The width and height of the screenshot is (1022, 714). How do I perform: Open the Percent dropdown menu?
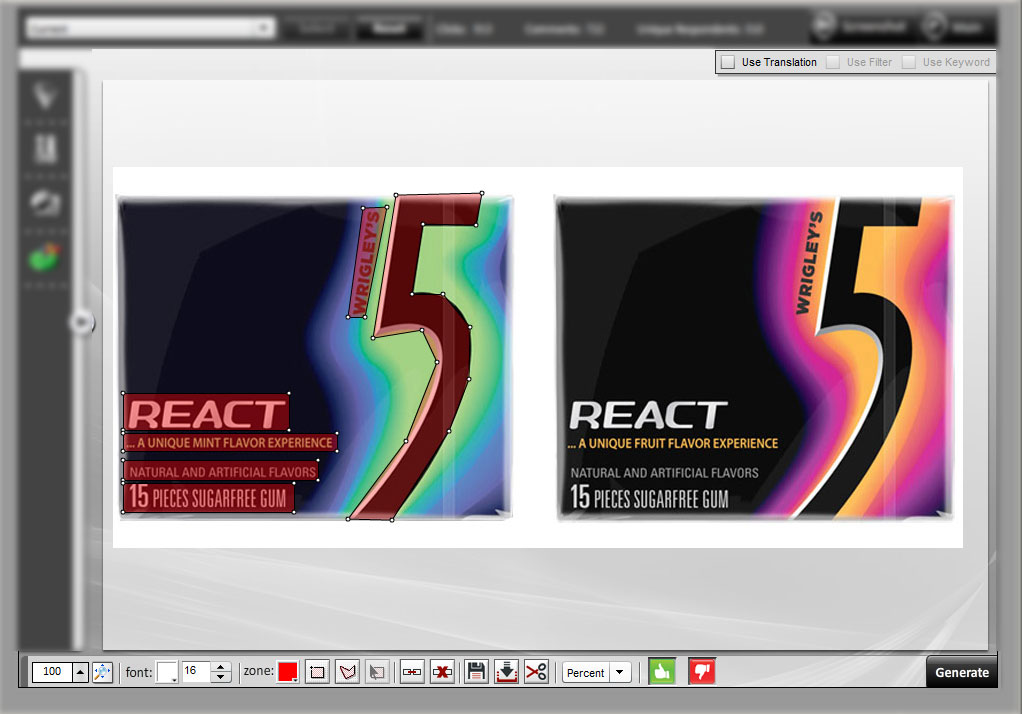620,672
